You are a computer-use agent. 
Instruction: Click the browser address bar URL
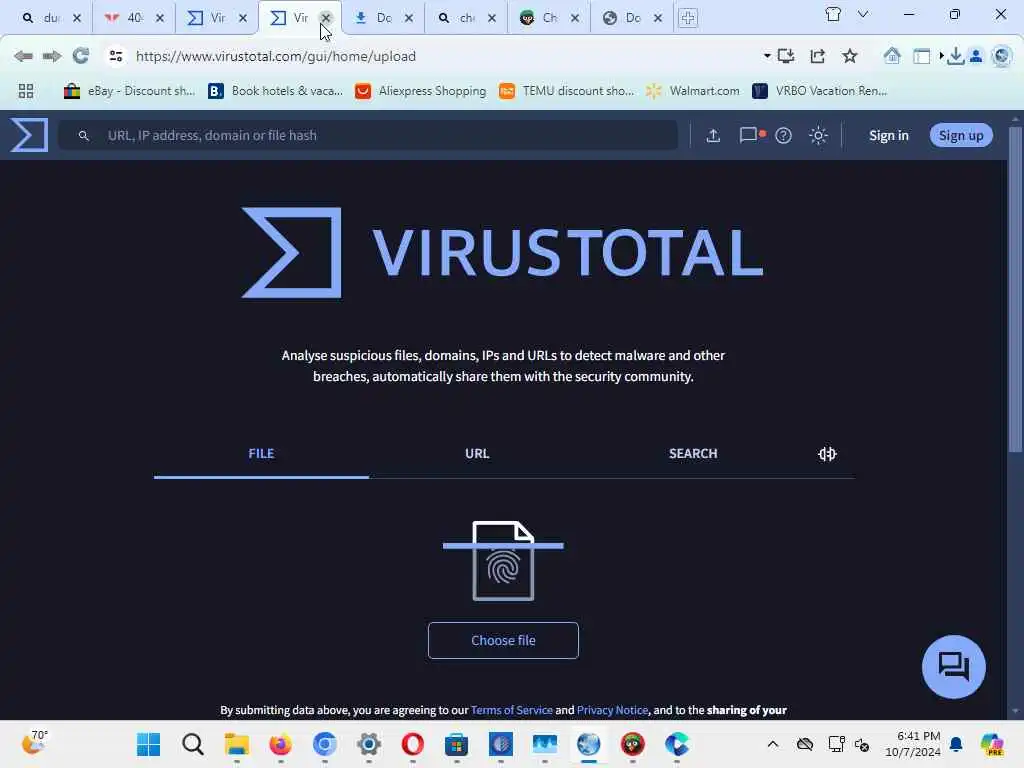tap(276, 56)
